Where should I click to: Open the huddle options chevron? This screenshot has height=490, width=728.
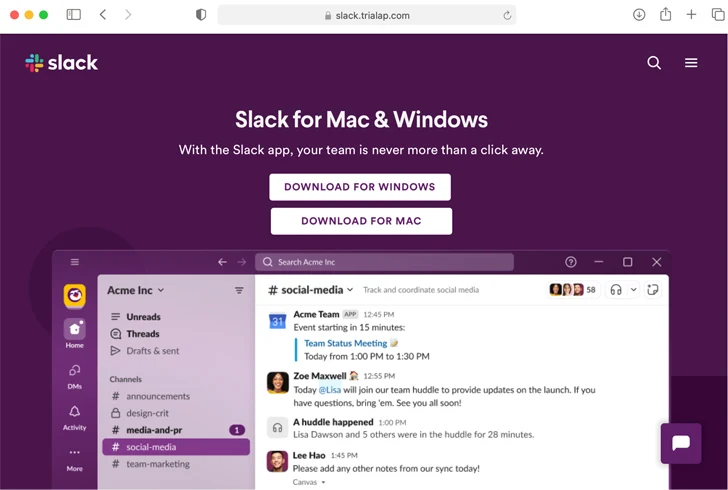click(x=633, y=290)
